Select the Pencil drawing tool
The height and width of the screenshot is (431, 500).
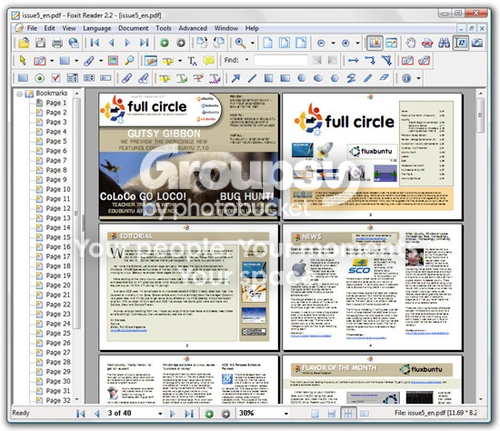(368, 78)
